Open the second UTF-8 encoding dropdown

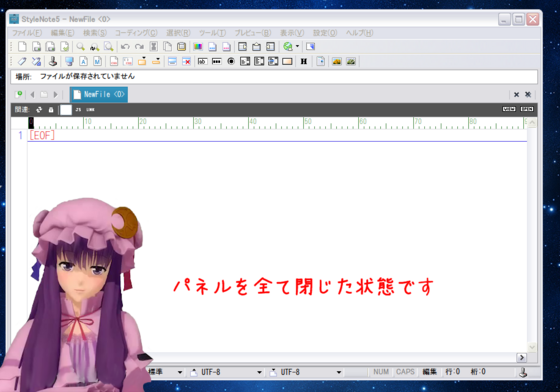[x=339, y=372]
